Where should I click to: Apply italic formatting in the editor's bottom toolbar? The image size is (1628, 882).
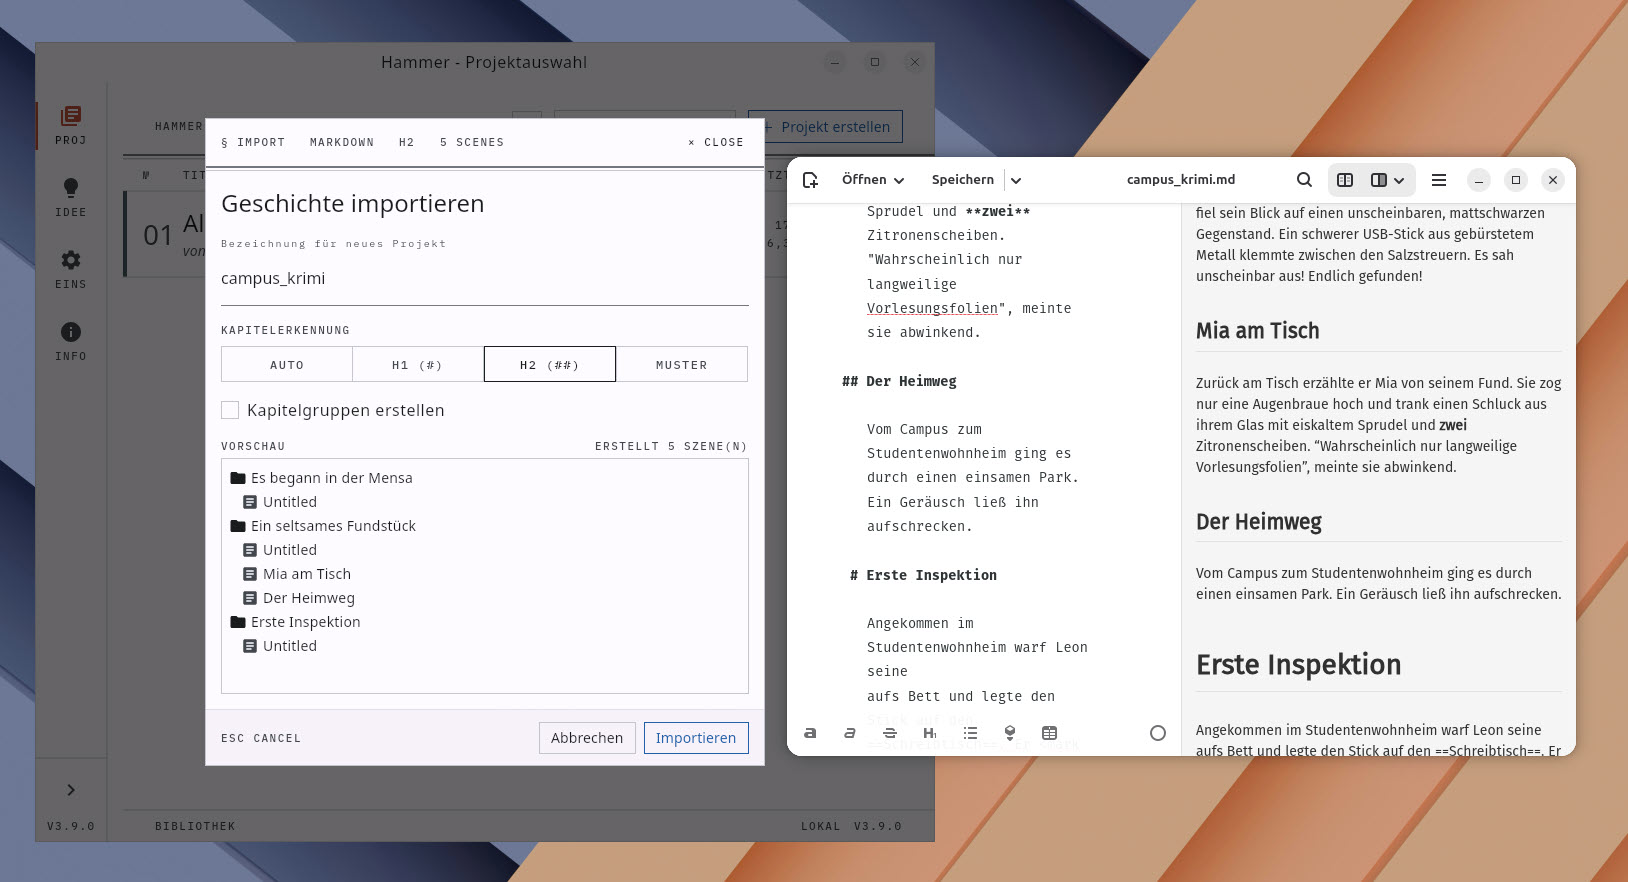[x=849, y=733]
